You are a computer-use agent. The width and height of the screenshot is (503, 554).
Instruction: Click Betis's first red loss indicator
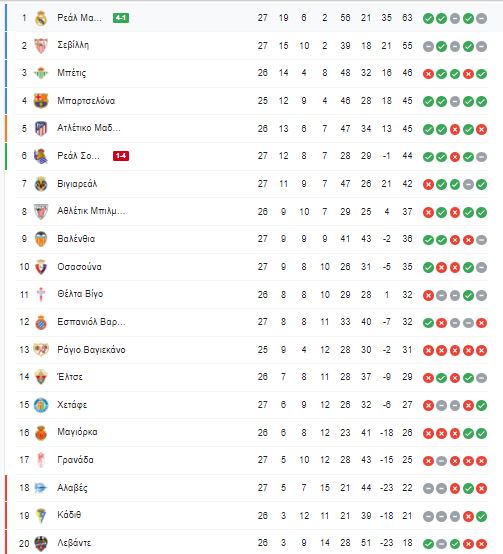[x=428, y=74]
